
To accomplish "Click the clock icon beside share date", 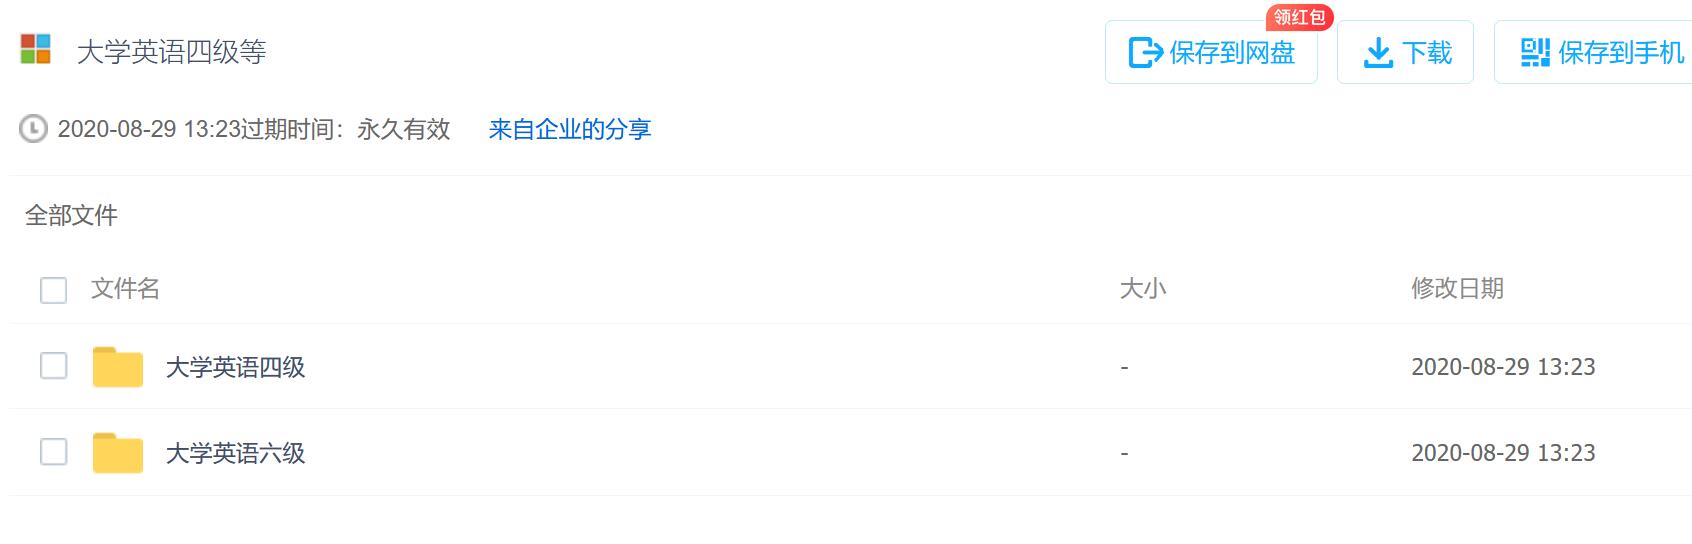I will coord(33,129).
